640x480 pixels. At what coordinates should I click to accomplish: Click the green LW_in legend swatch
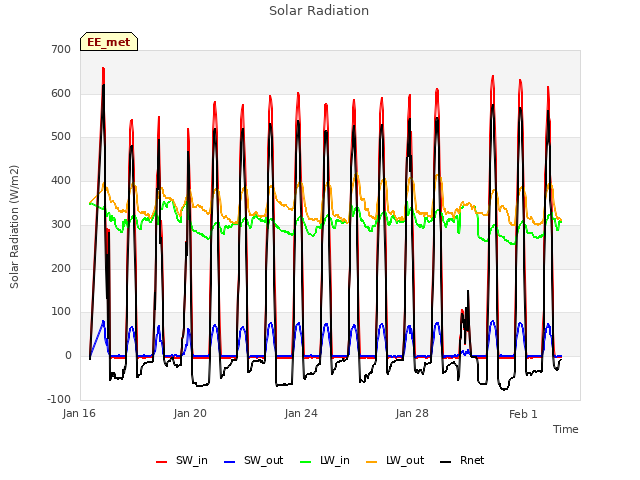(x=306, y=462)
